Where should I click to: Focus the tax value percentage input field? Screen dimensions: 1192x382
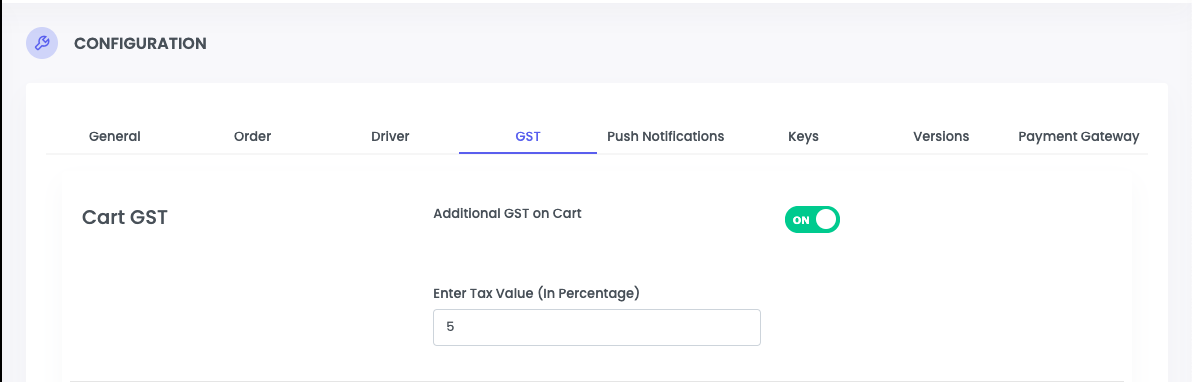coord(597,327)
